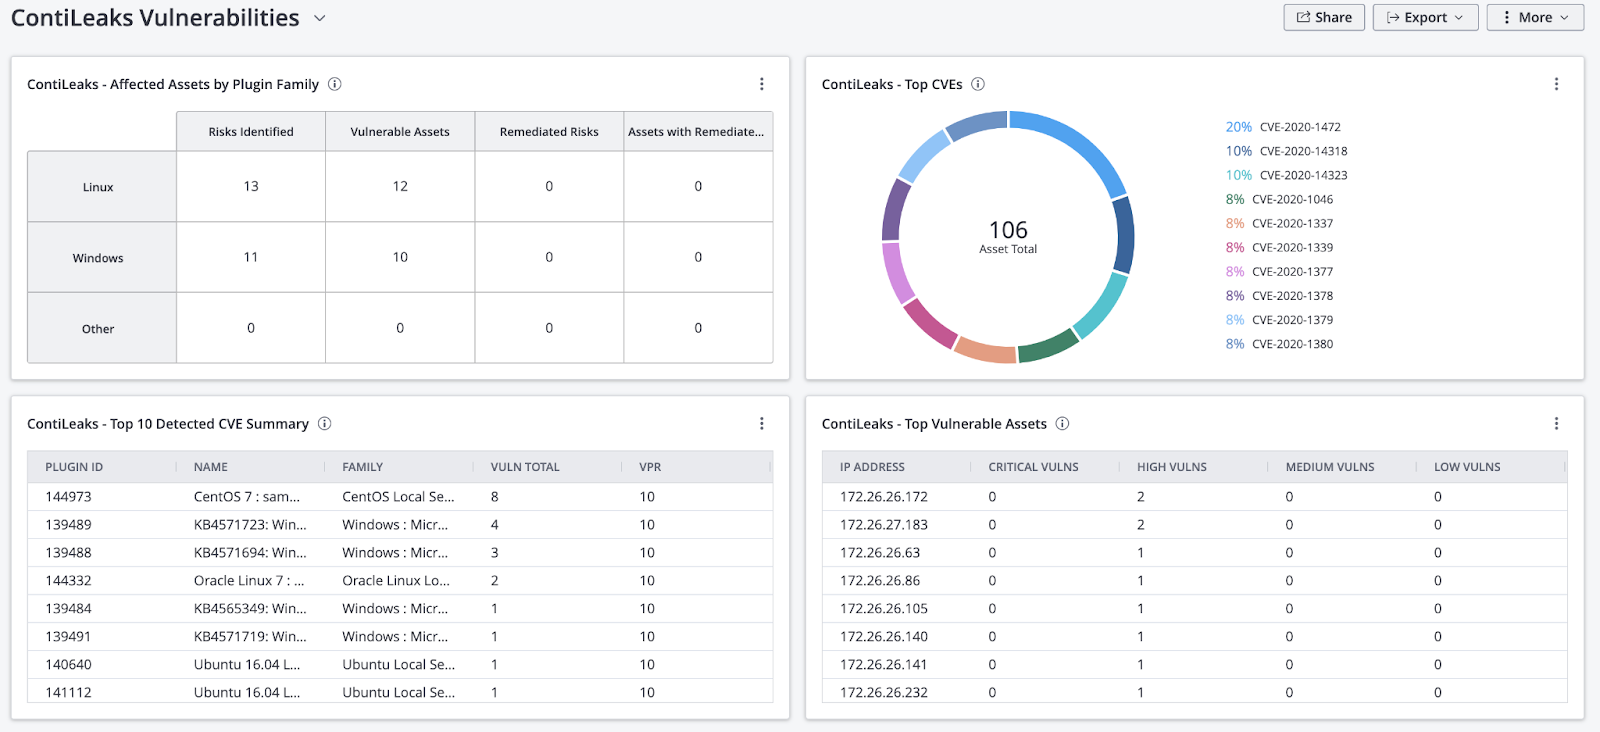Open plugin ID 139484 row
Screen dimensions: 1600x732
pos(400,609)
